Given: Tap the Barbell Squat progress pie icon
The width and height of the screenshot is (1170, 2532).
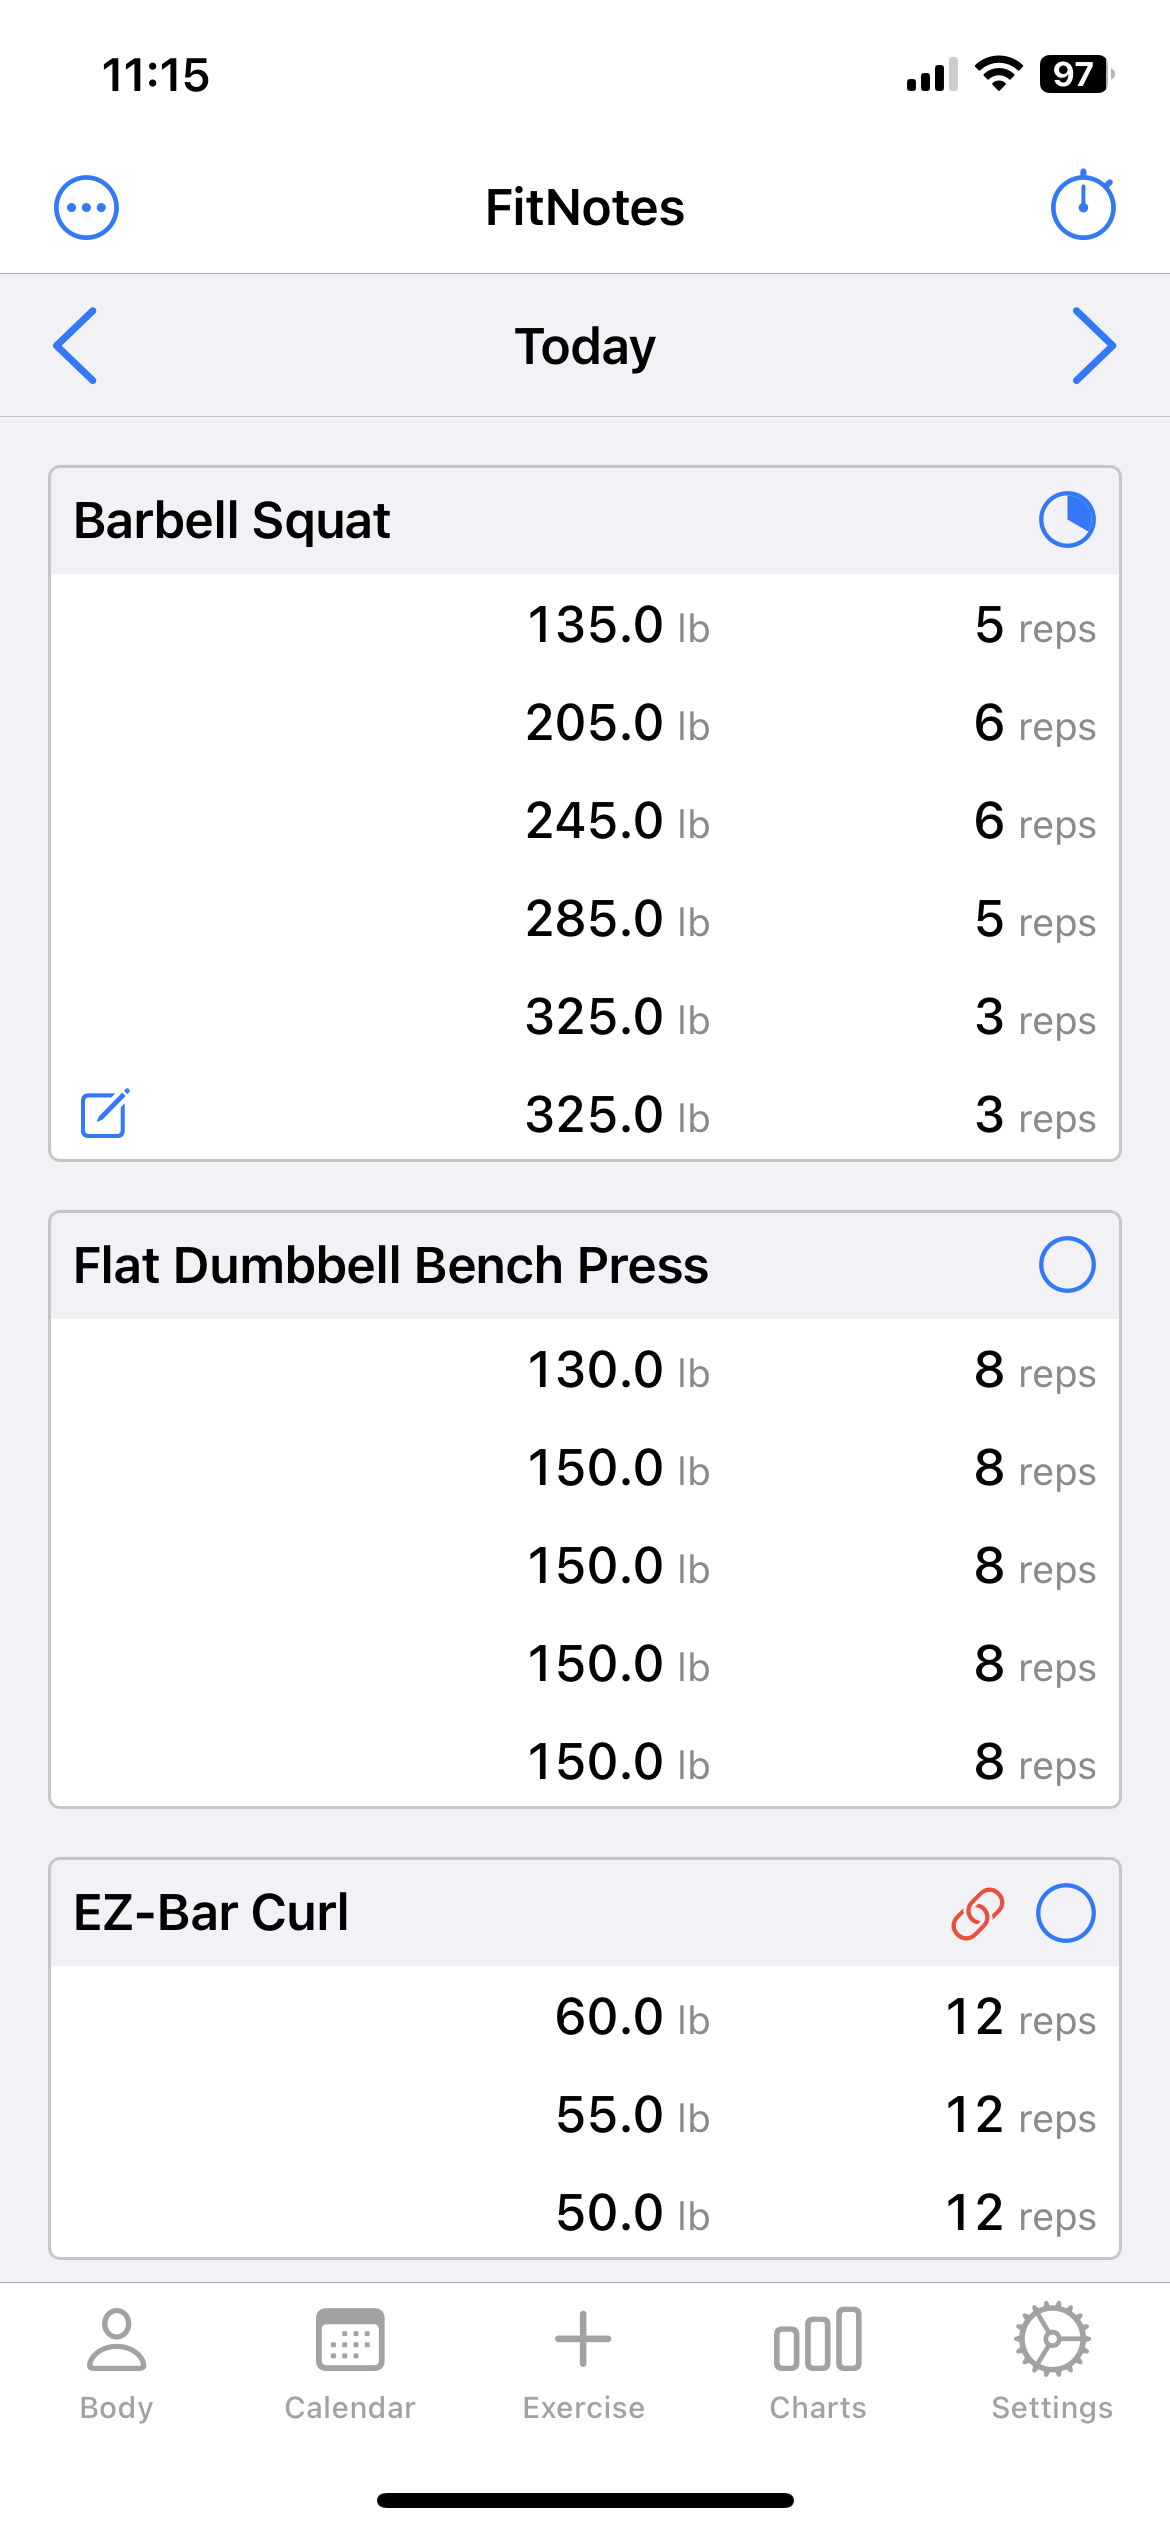Looking at the screenshot, I should pos(1067,520).
